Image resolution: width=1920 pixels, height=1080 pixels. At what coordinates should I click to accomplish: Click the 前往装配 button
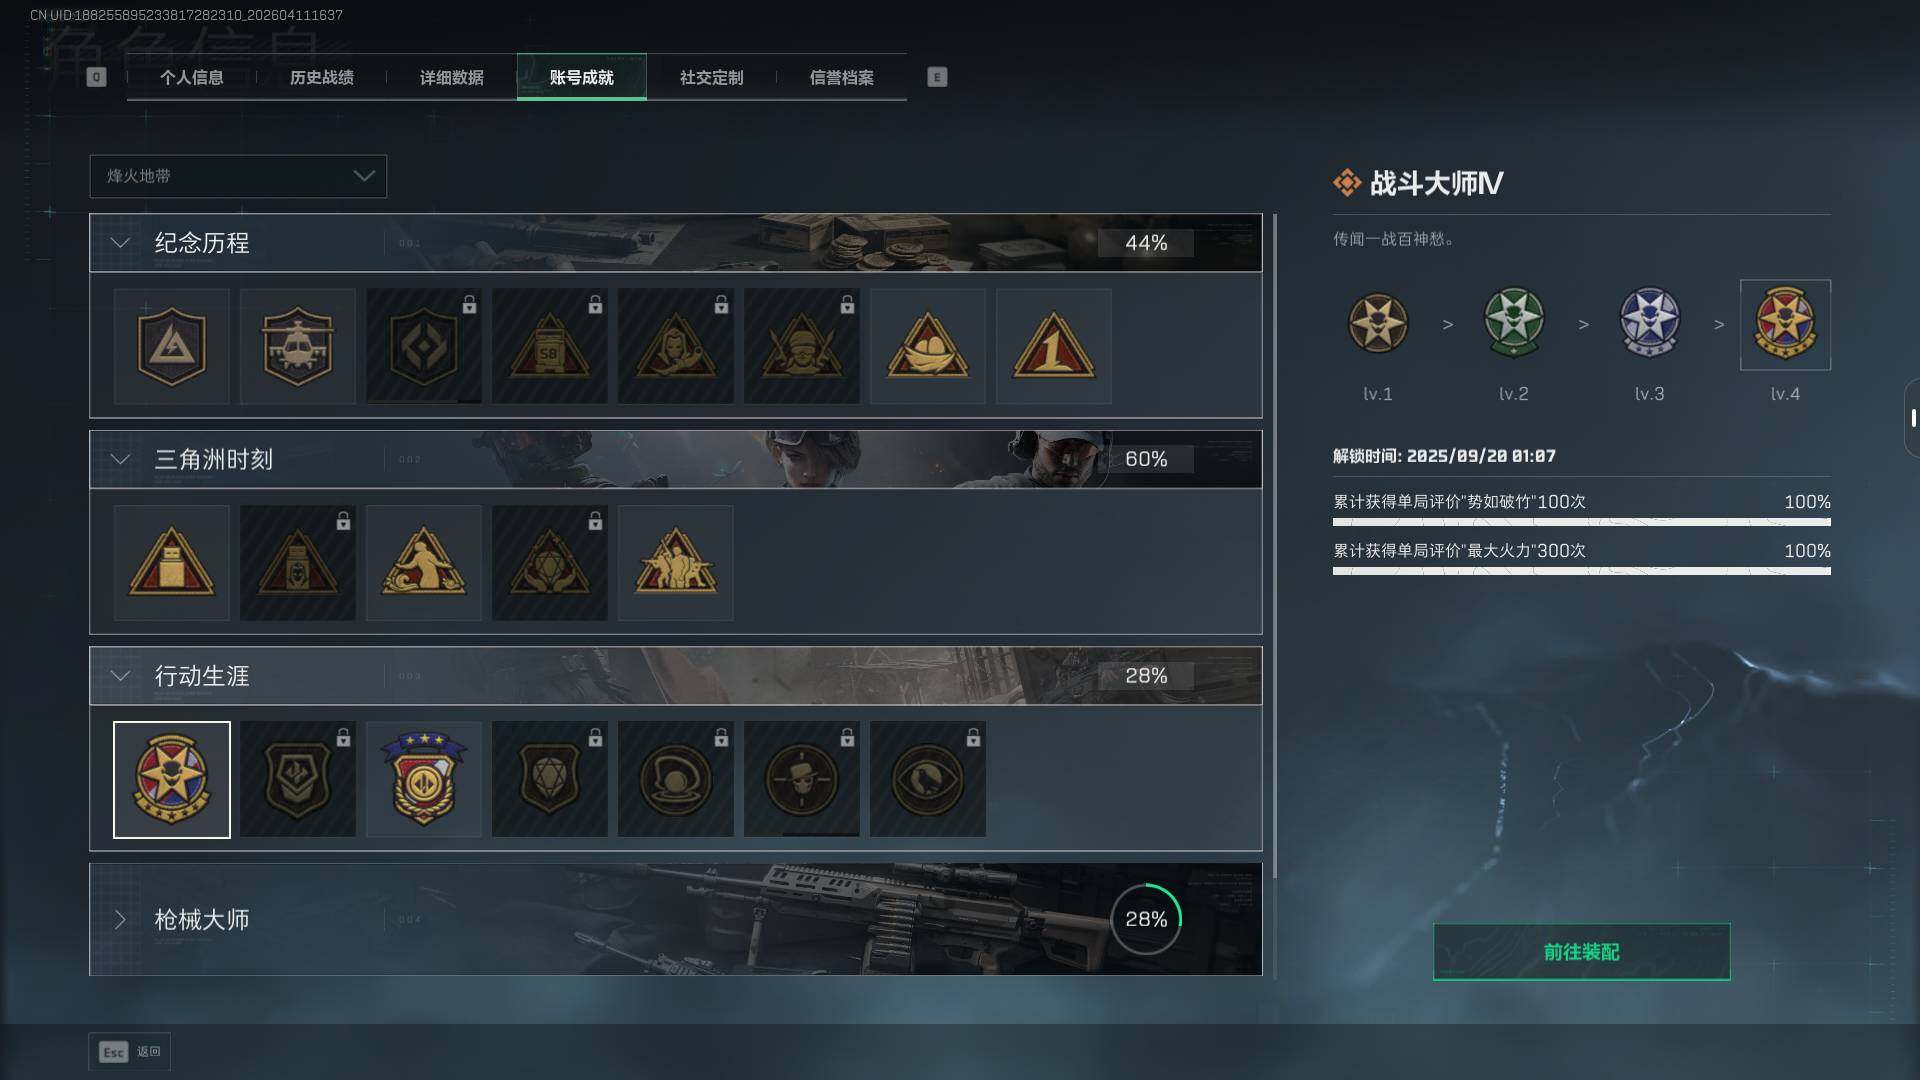point(1581,952)
